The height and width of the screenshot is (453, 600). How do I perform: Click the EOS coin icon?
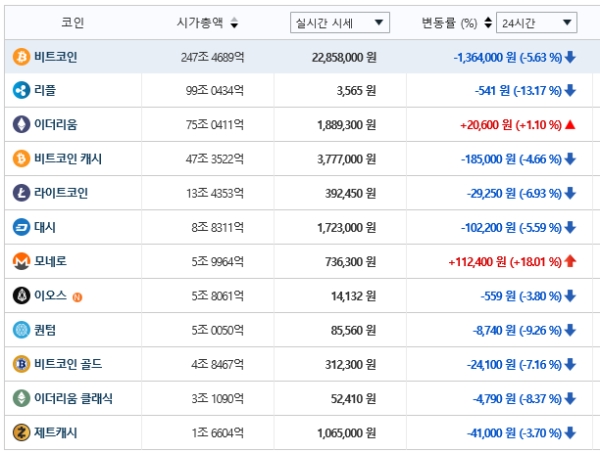tap(21, 295)
